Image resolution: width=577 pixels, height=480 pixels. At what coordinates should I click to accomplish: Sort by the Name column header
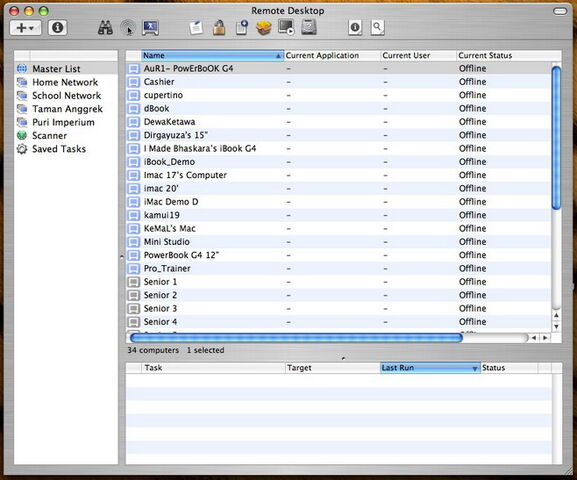tap(212, 56)
